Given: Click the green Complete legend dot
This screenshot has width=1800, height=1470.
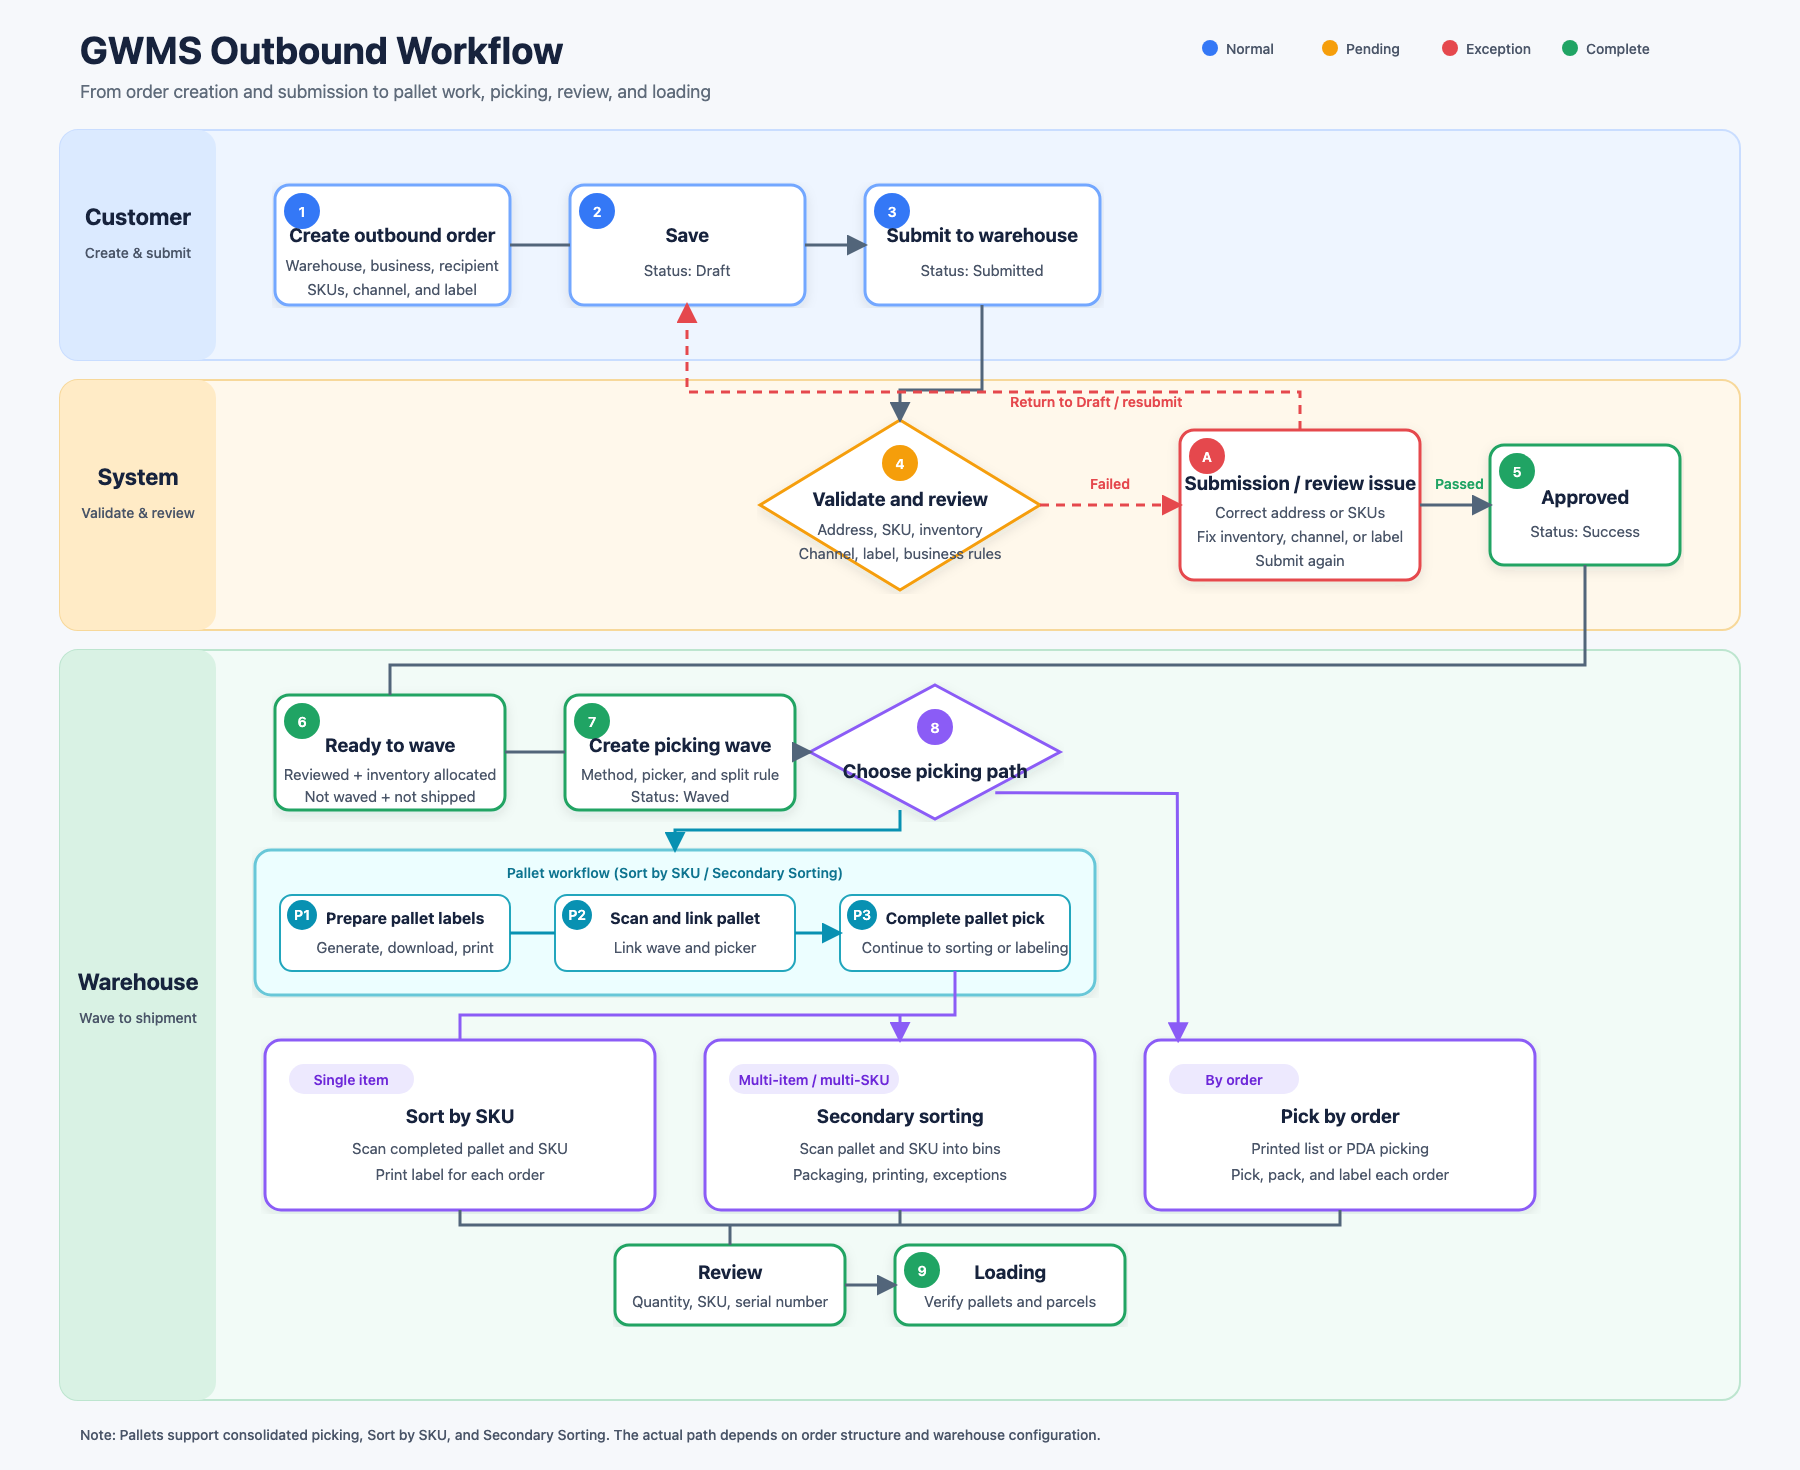Looking at the screenshot, I should [x=1570, y=48].
